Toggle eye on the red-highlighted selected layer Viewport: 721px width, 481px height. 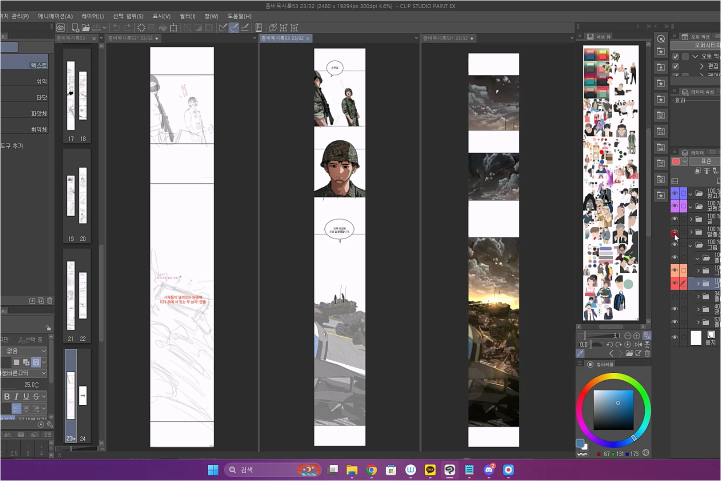(675, 283)
